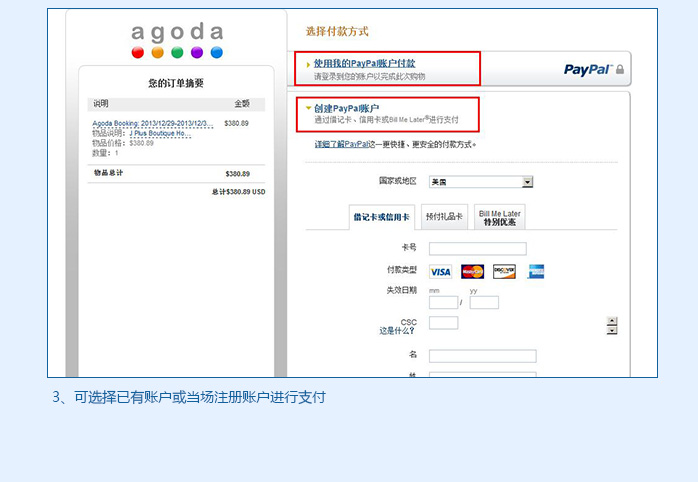The image size is (698, 482).
Task: Click the padlock icon next to PayPal
Action: point(620,69)
